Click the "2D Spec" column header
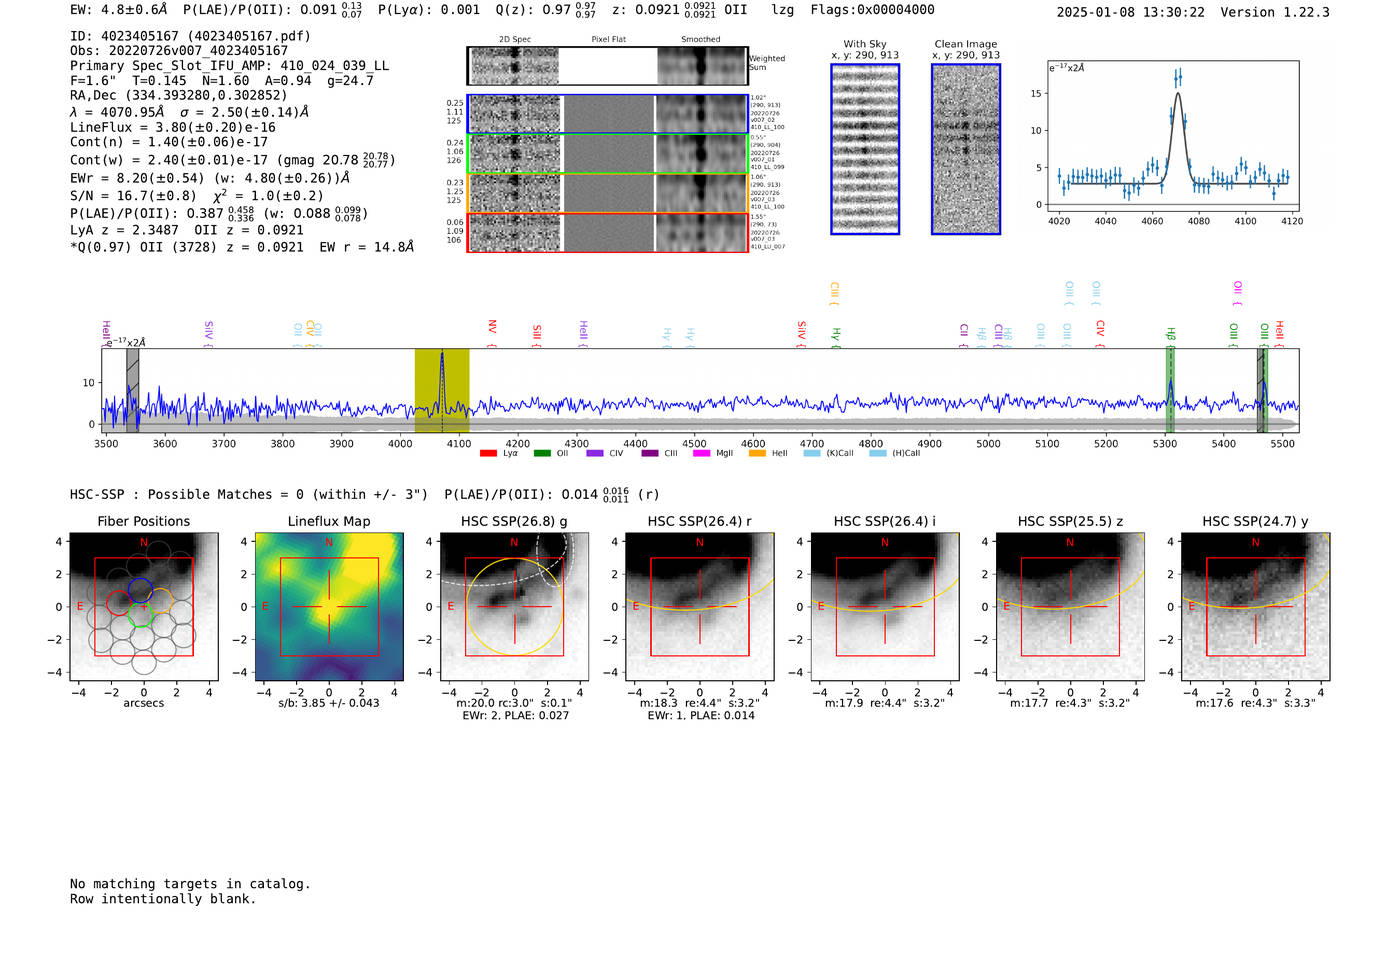The height and width of the screenshot is (953, 1400). point(515,40)
